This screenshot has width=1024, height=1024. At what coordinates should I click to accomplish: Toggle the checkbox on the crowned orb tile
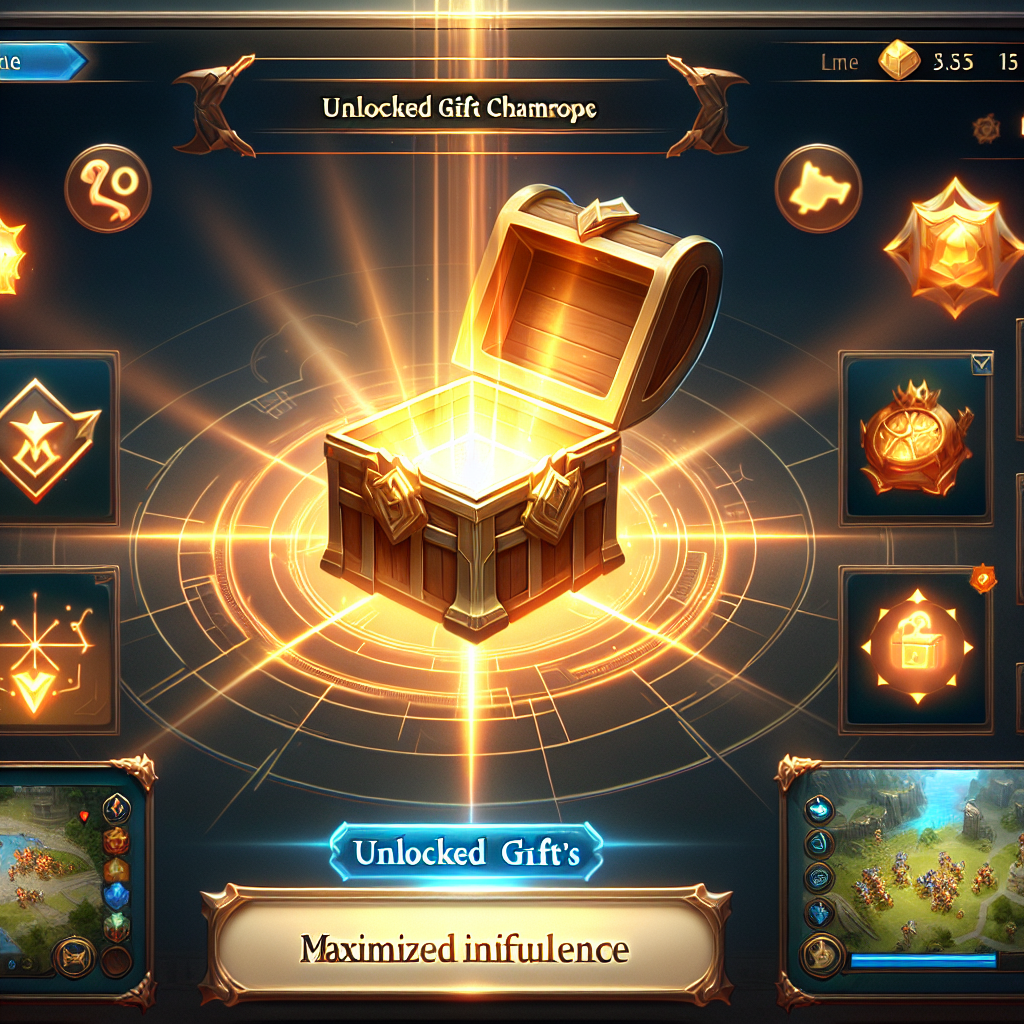pyautogui.click(x=982, y=364)
